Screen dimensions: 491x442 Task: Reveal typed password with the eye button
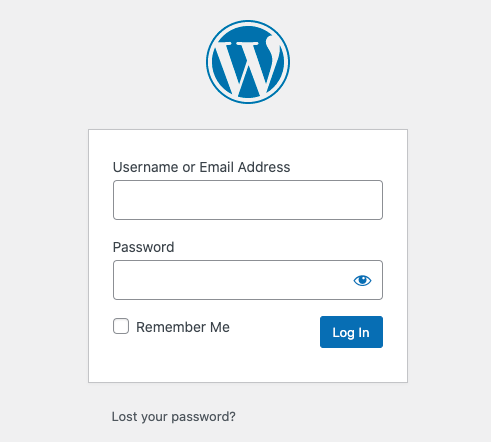point(362,280)
